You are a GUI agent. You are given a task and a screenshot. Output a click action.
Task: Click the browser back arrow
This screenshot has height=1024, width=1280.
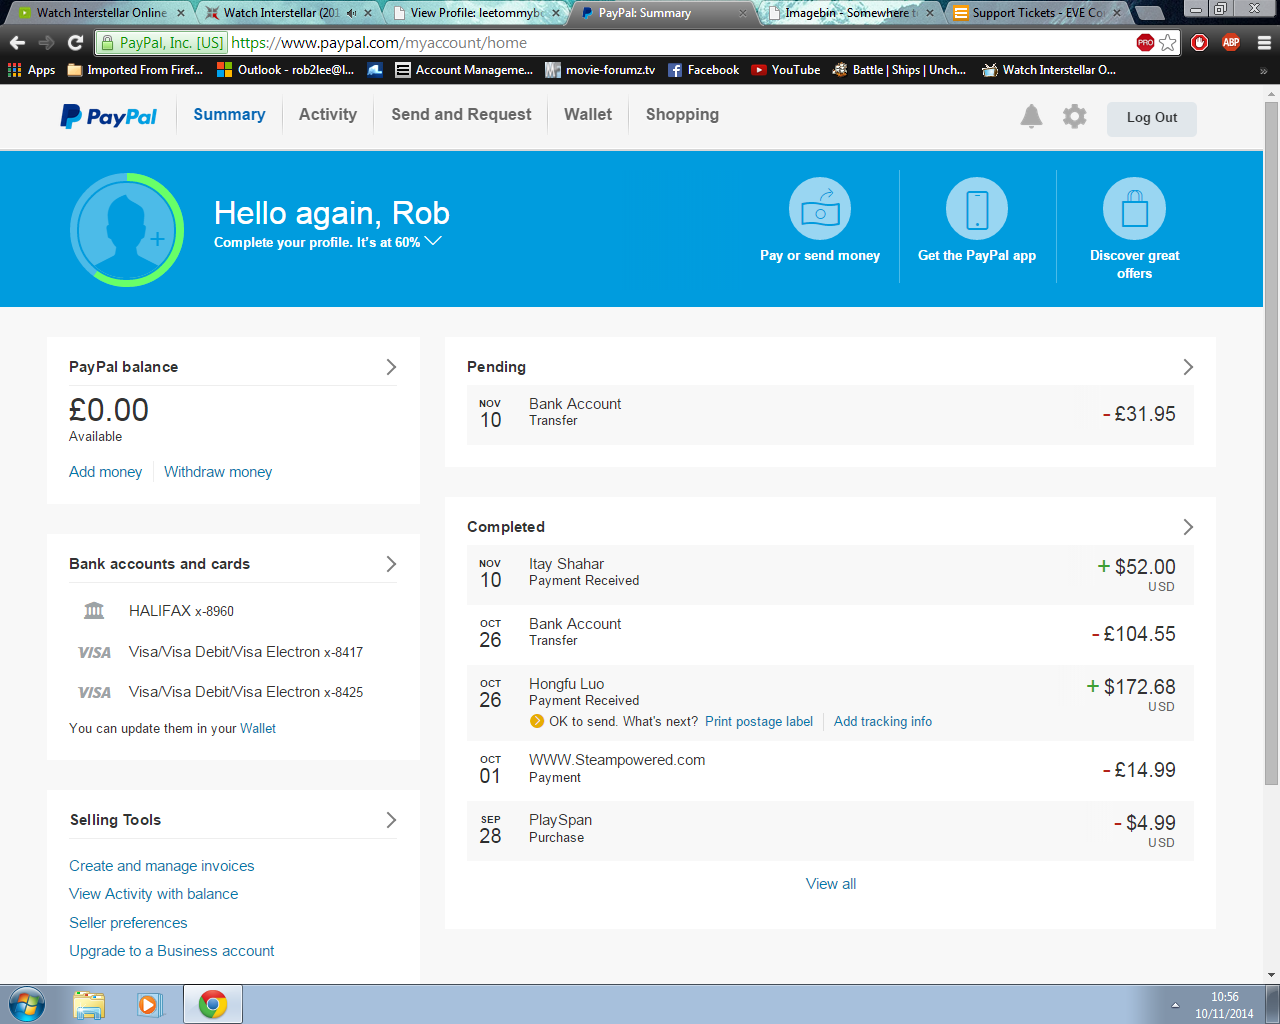[17, 43]
